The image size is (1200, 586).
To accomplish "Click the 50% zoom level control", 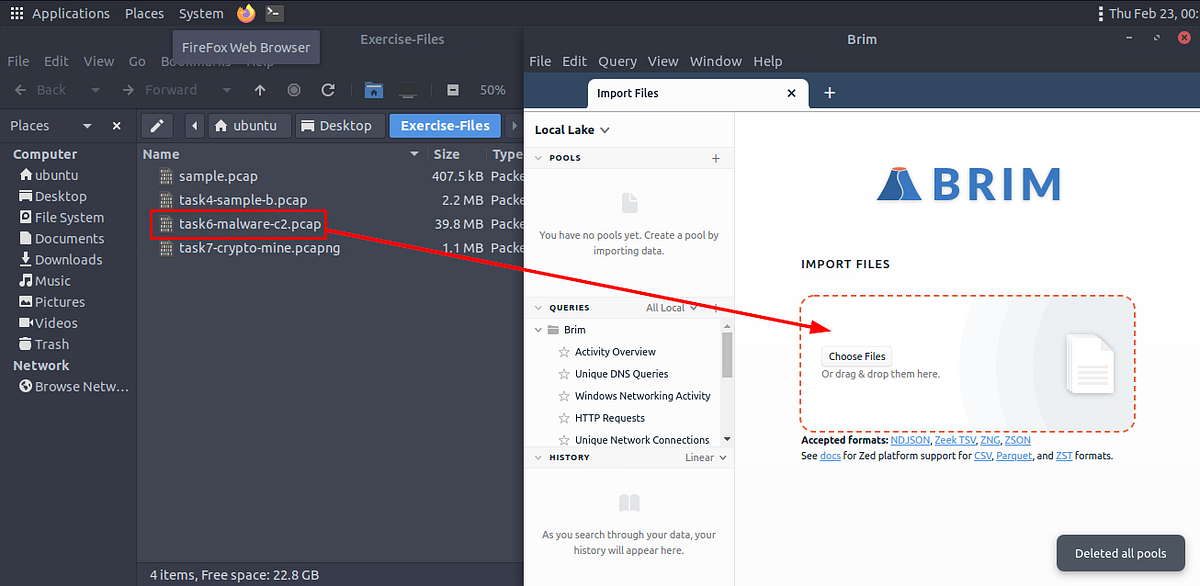I will [x=492, y=89].
